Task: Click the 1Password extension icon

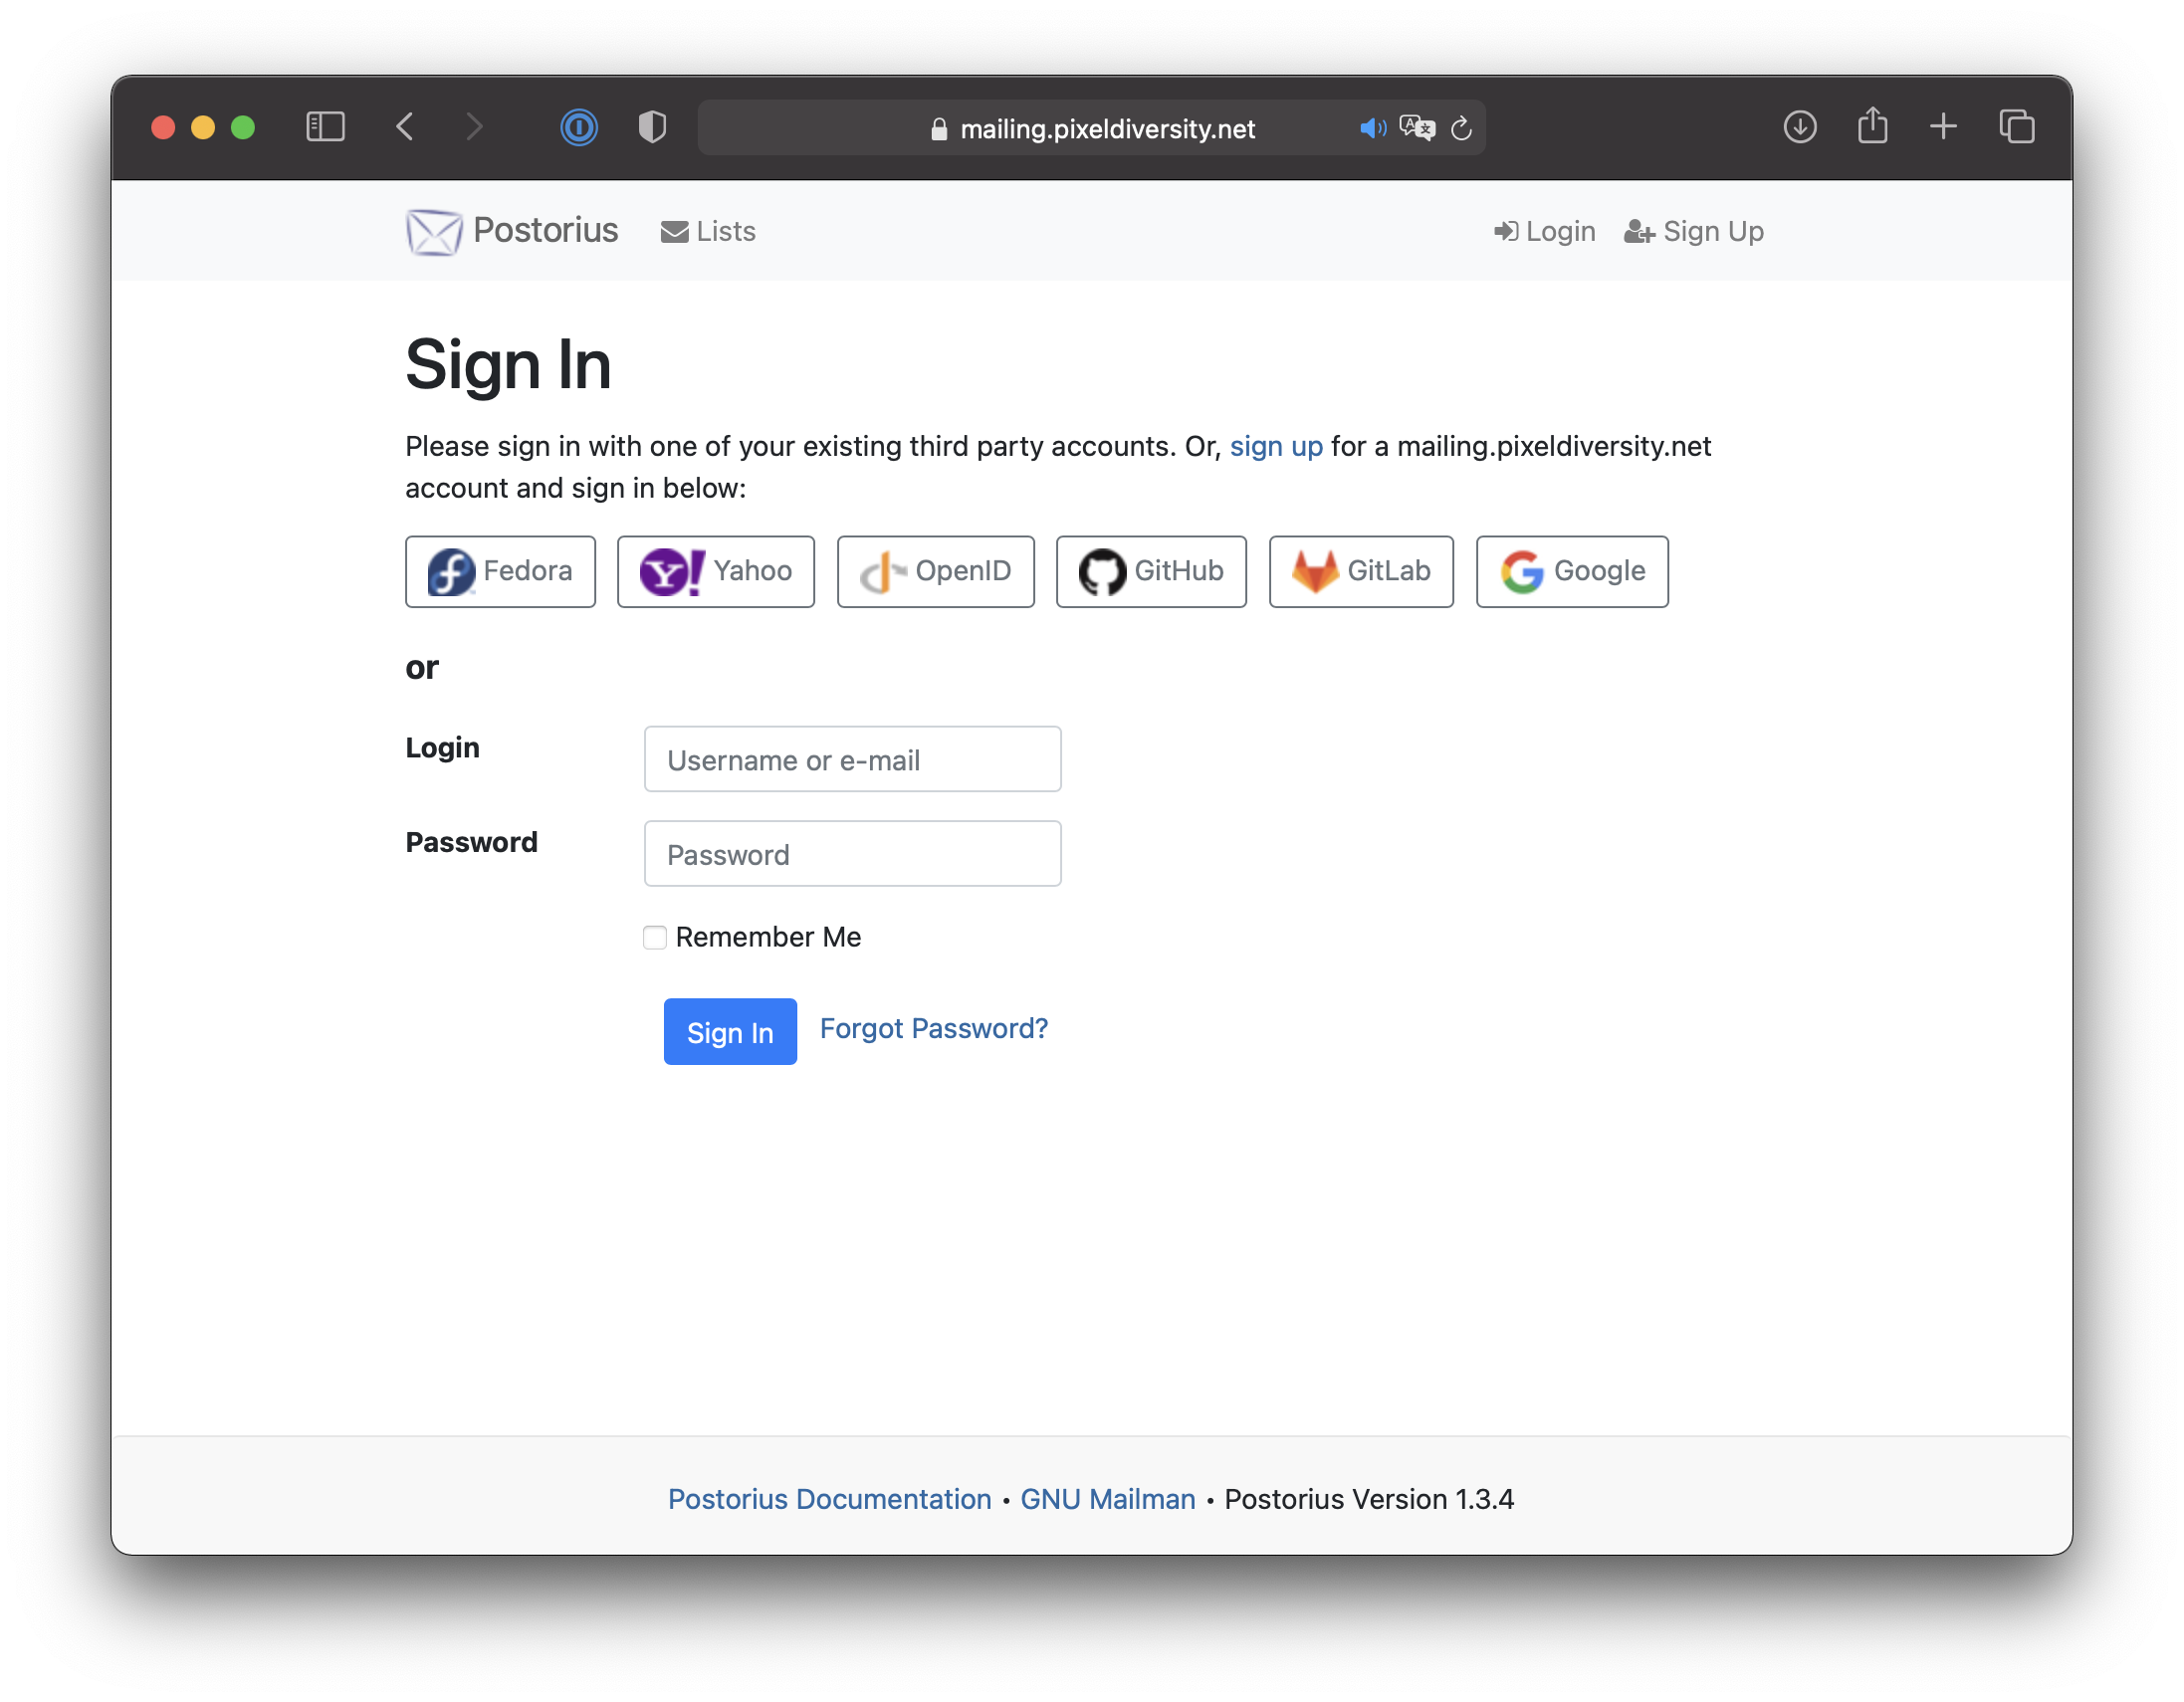Action: pyautogui.click(x=578, y=127)
